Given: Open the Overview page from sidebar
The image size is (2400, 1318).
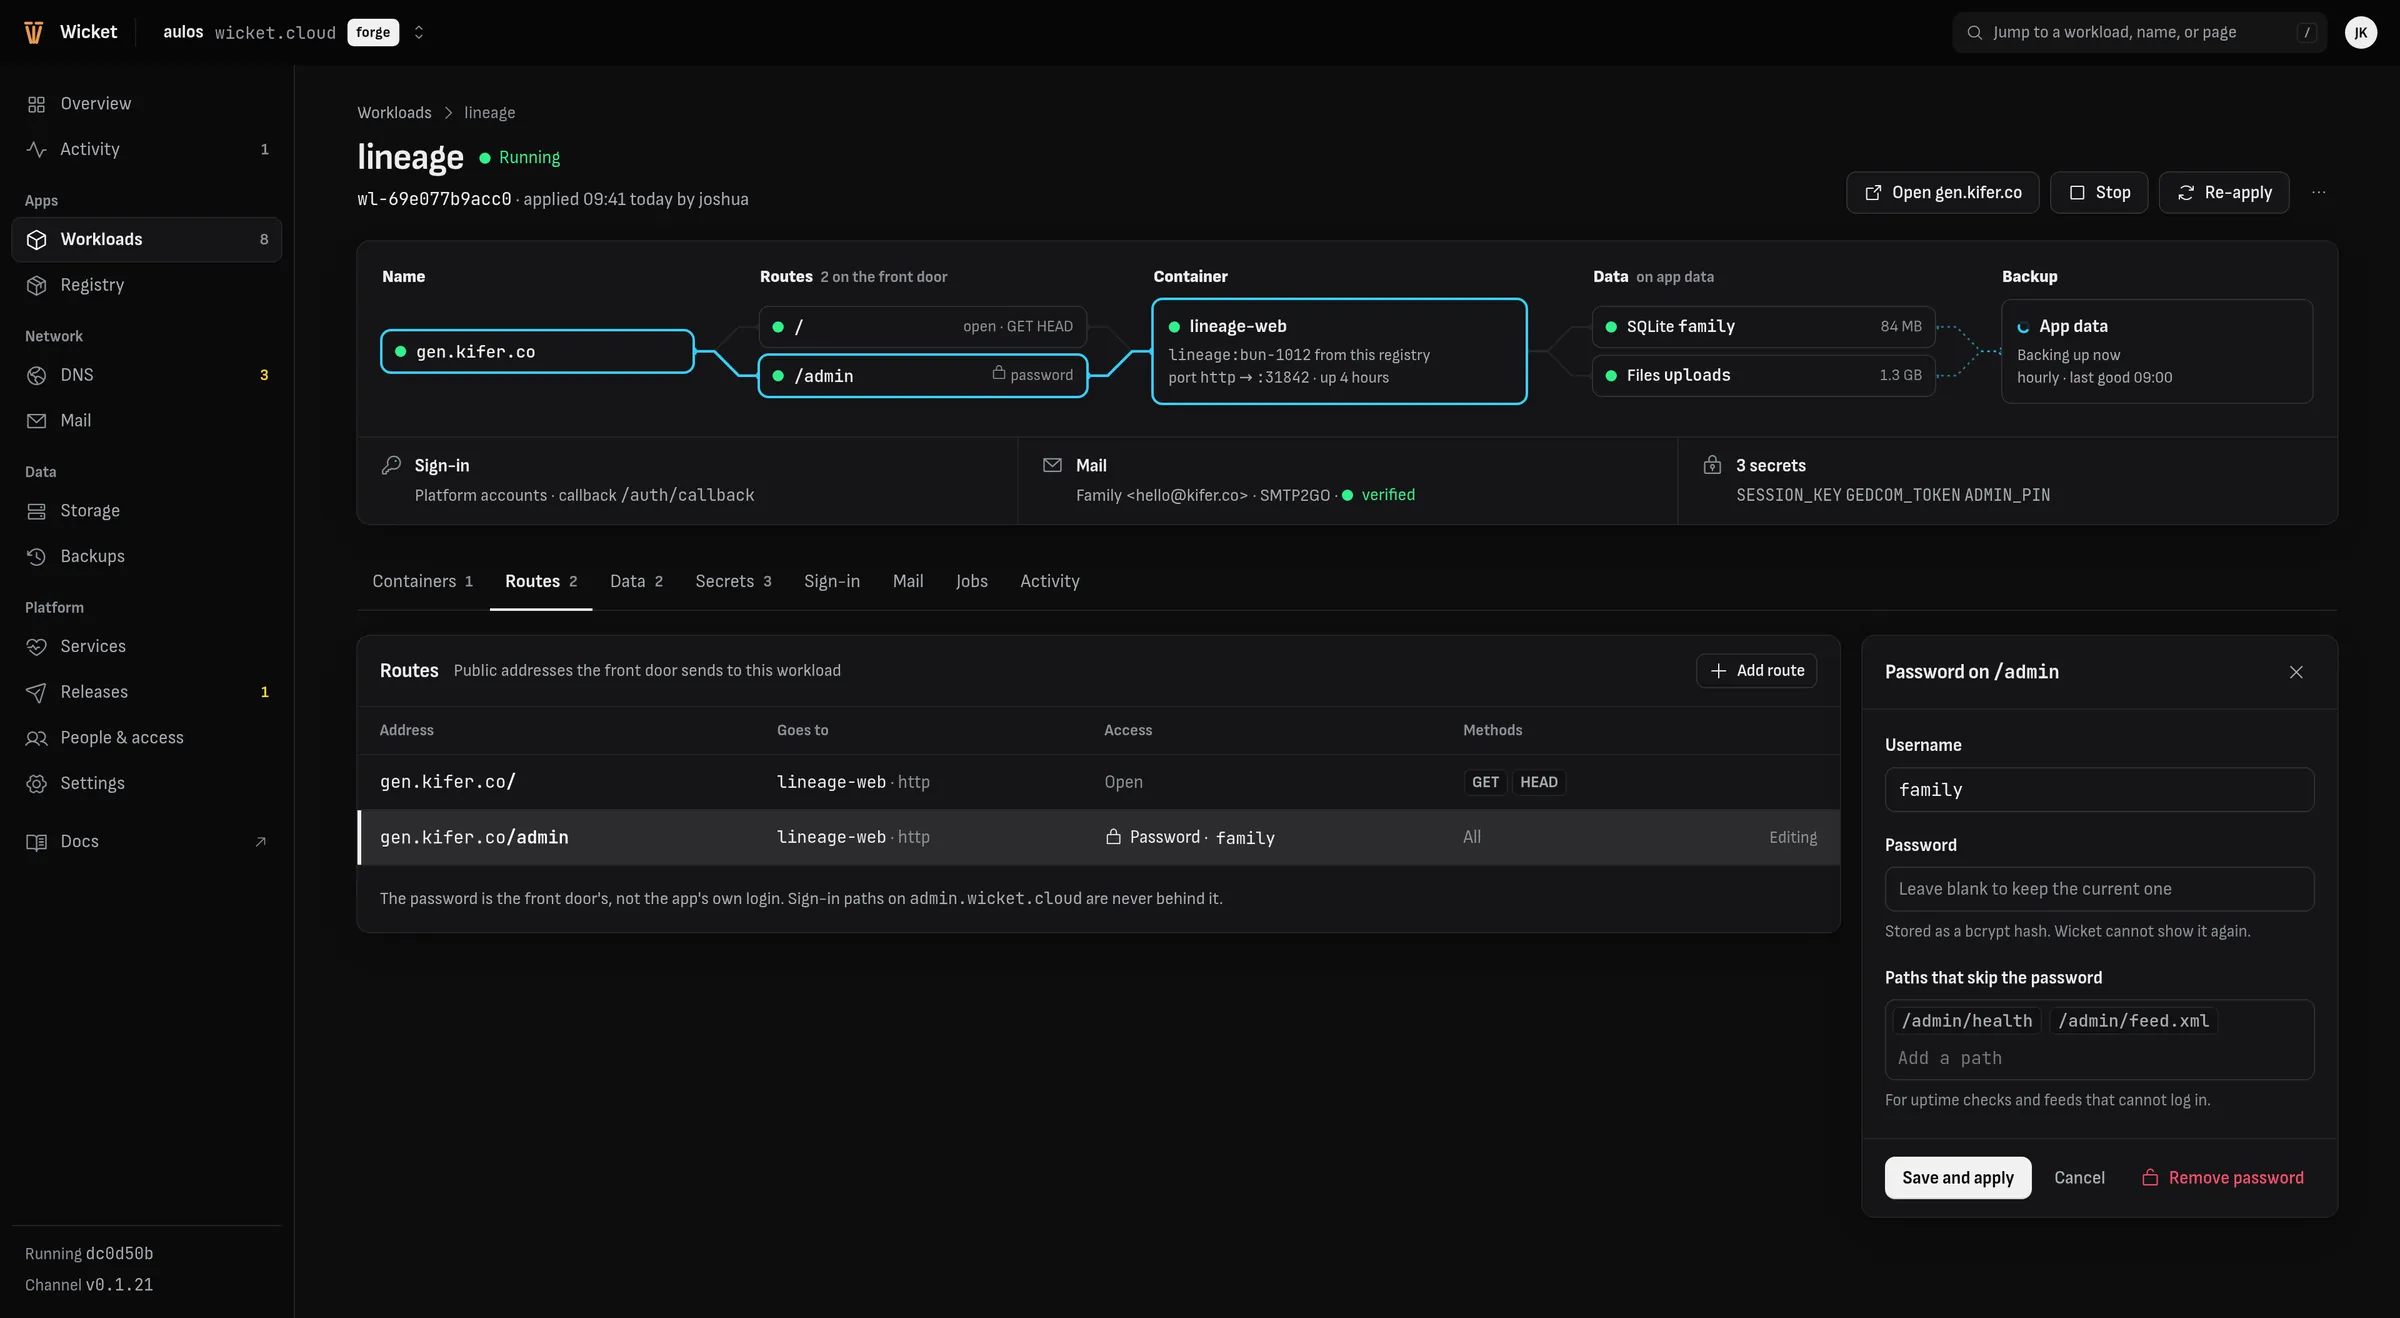Looking at the screenshot, I should tap(146, 104).
